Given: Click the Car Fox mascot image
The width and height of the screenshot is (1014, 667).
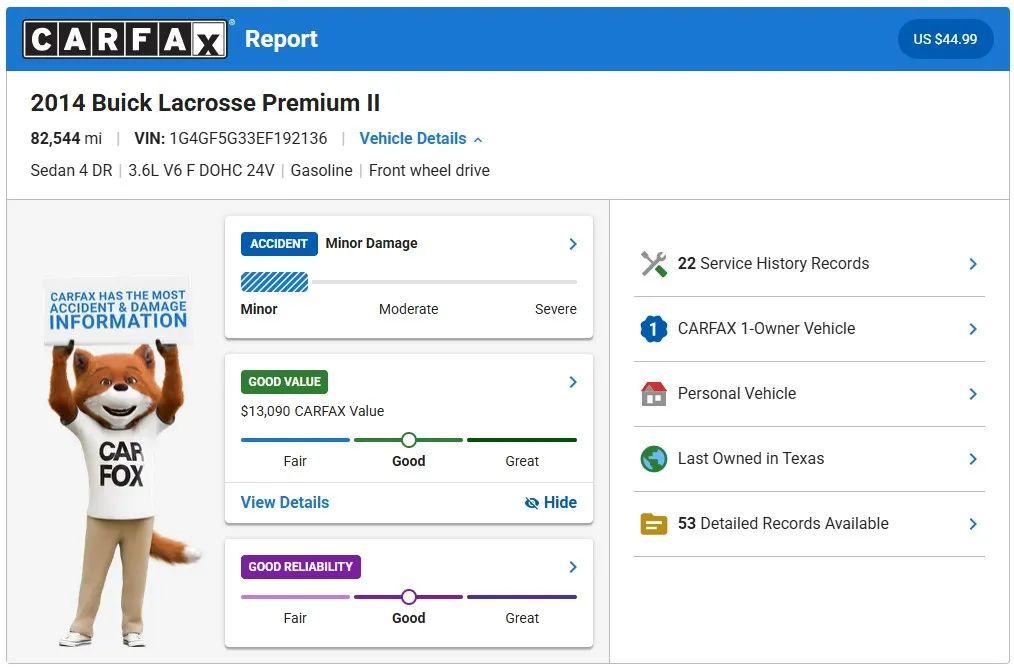Looking at the screenshot, I should pyautogui.click(x=120, y=463).
